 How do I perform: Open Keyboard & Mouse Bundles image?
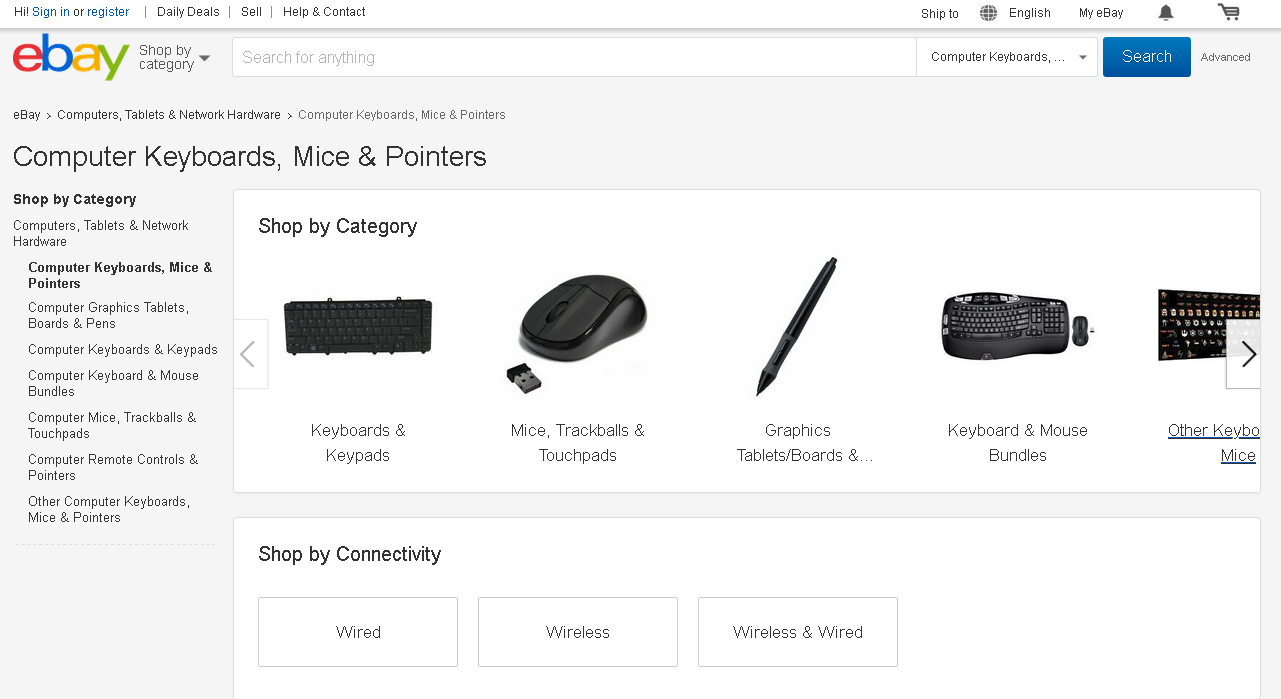coord(1018,327)
